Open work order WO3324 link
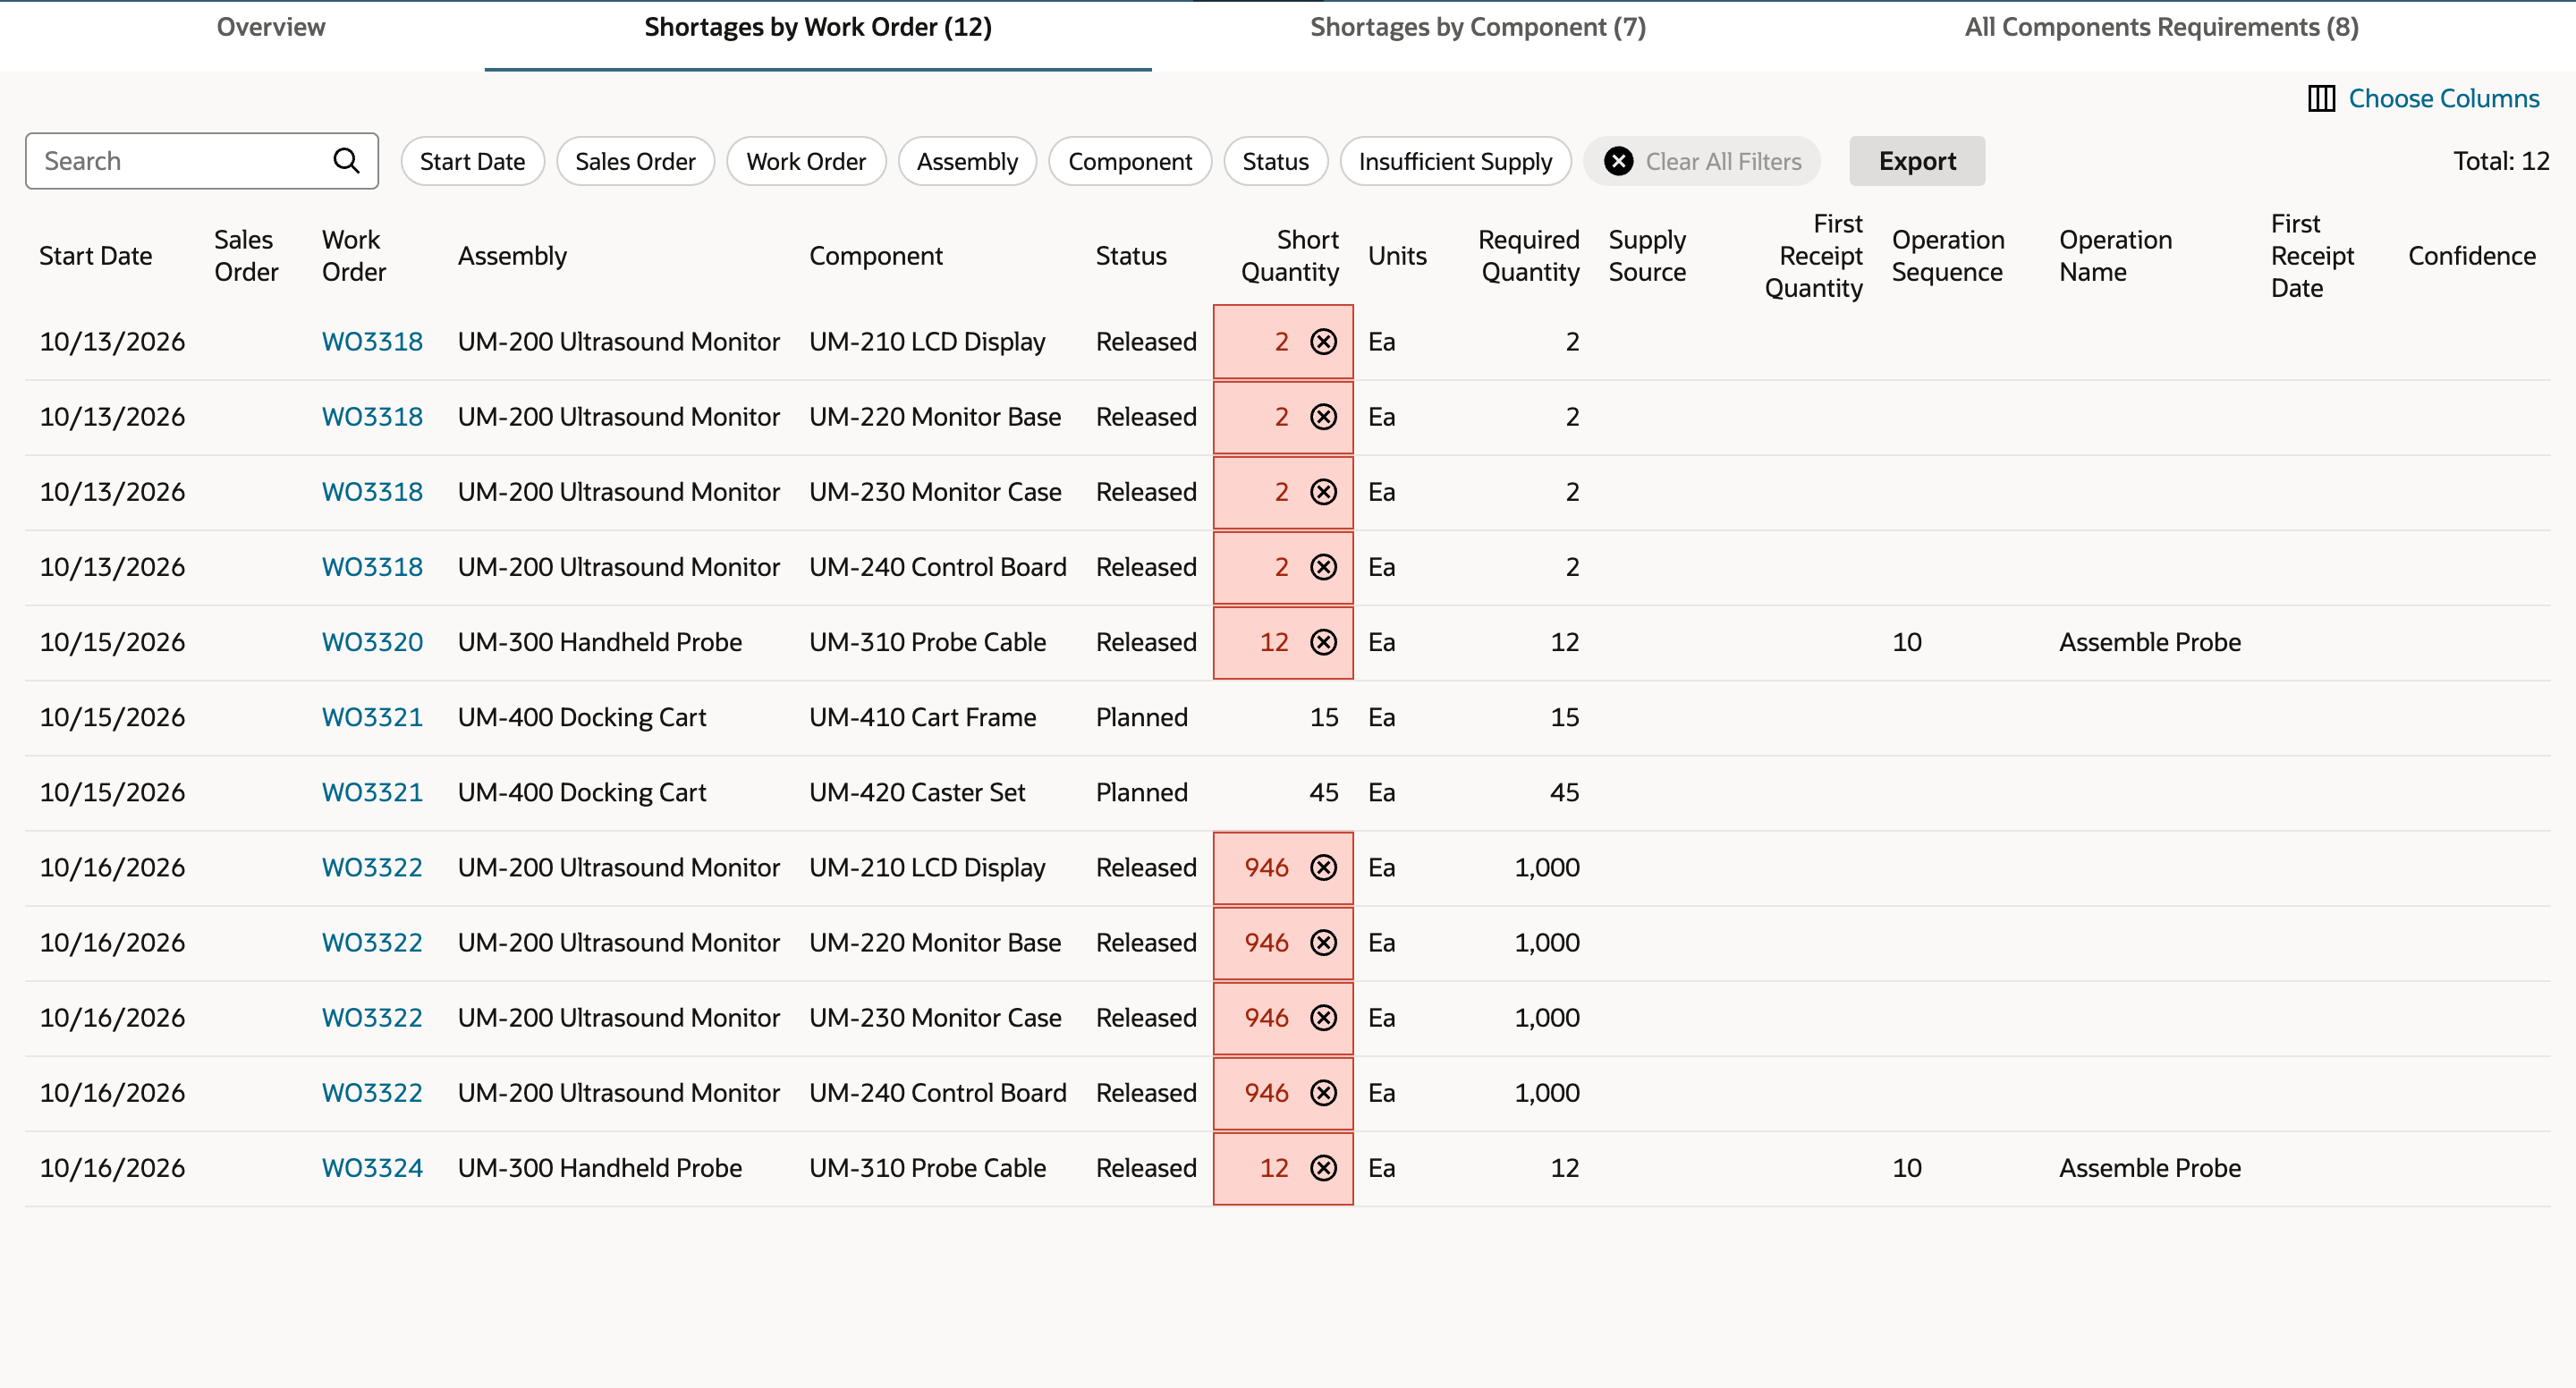Viewport: 2576px width, 1388px height. click(x=372, y=1167)
